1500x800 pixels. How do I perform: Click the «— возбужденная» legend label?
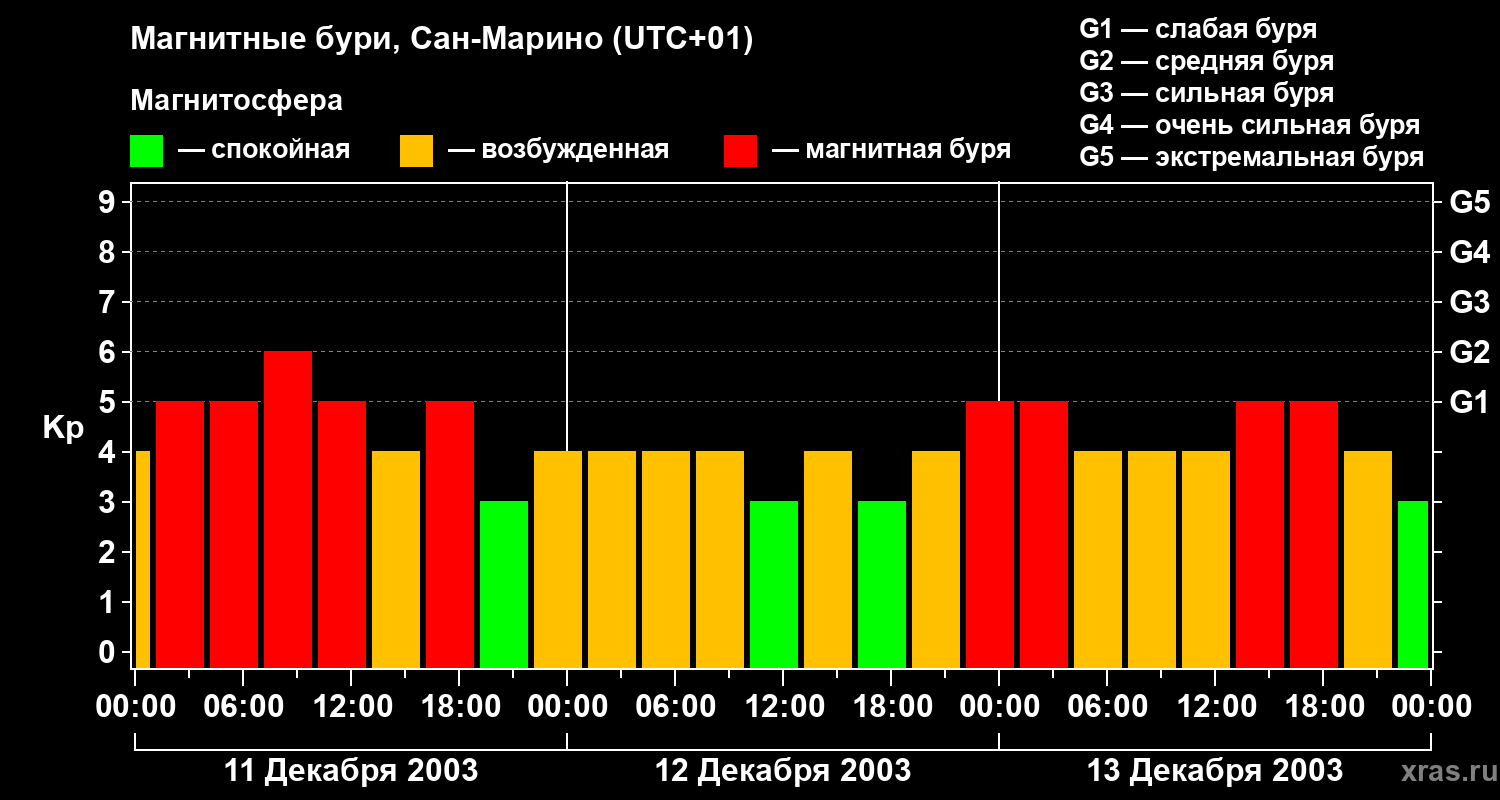click(558, 150)
